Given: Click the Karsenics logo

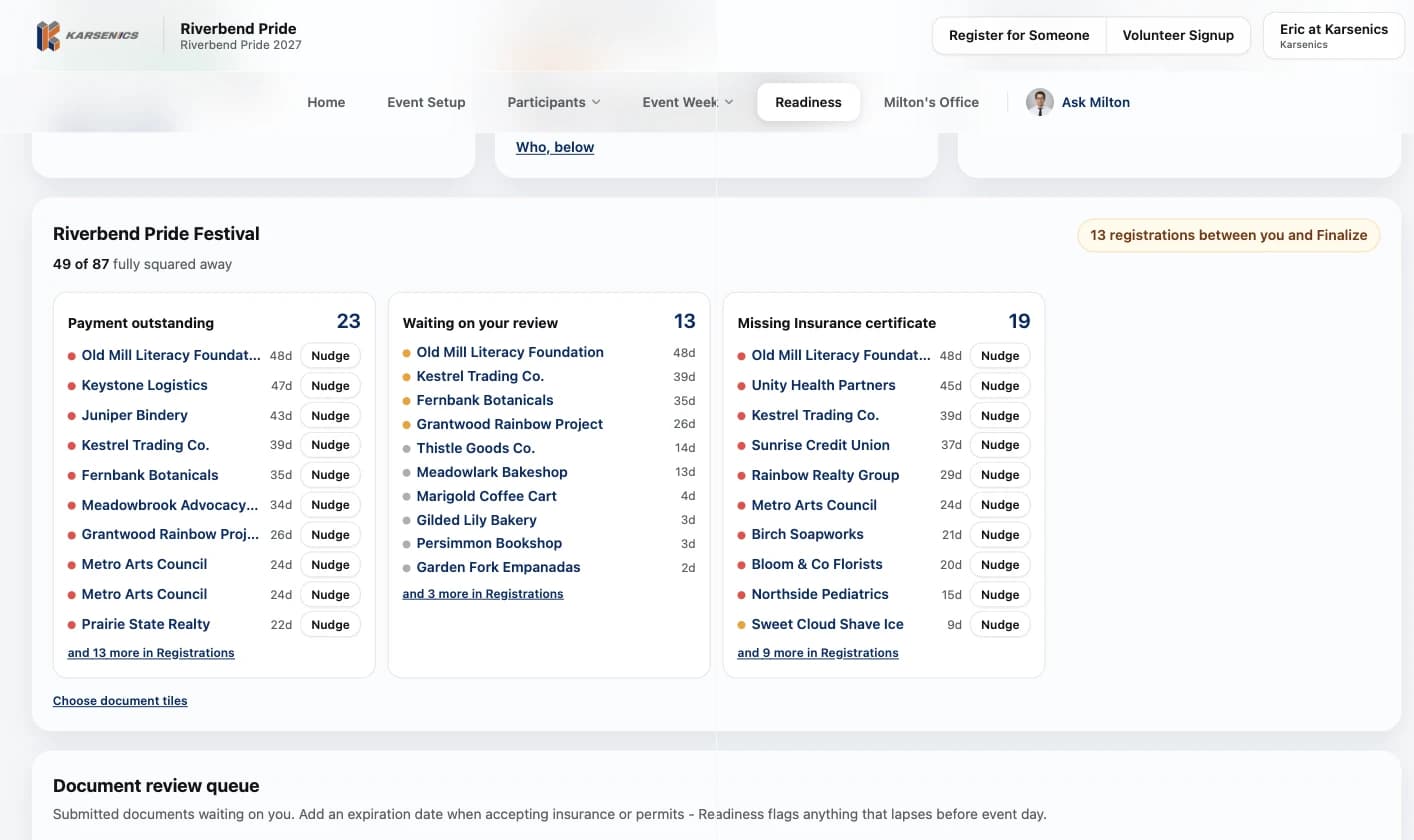Looking at the screenshot, I should click(87, 36).
